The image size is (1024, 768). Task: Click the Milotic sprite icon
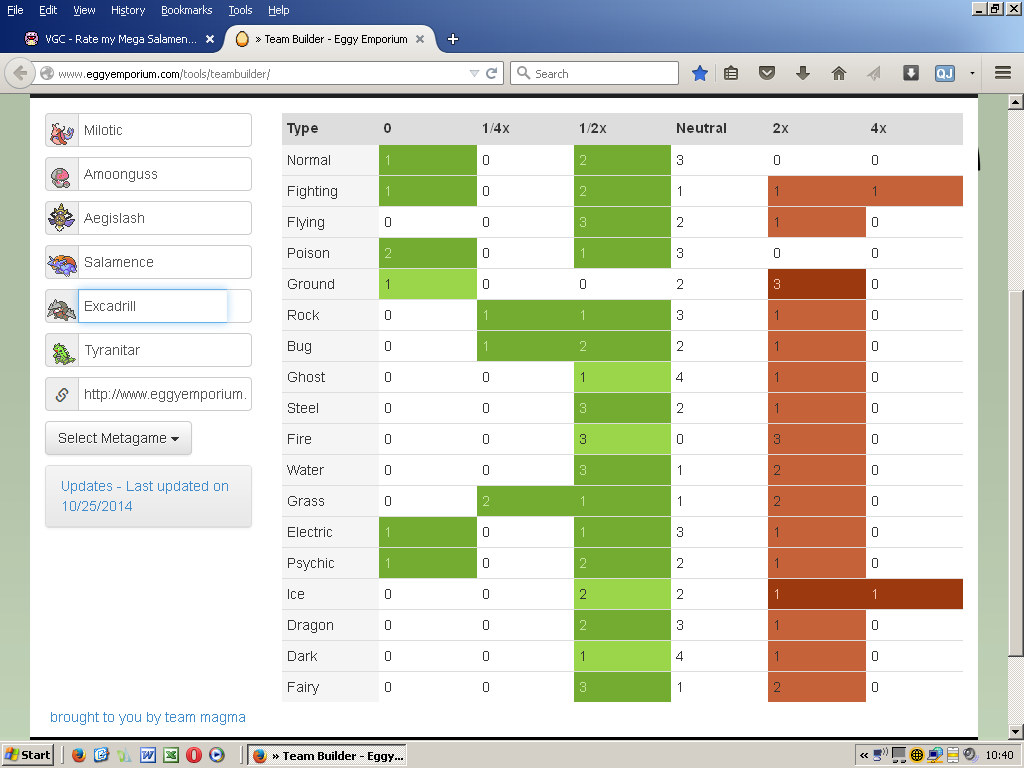pyautogui.click(x=61, y=131)
